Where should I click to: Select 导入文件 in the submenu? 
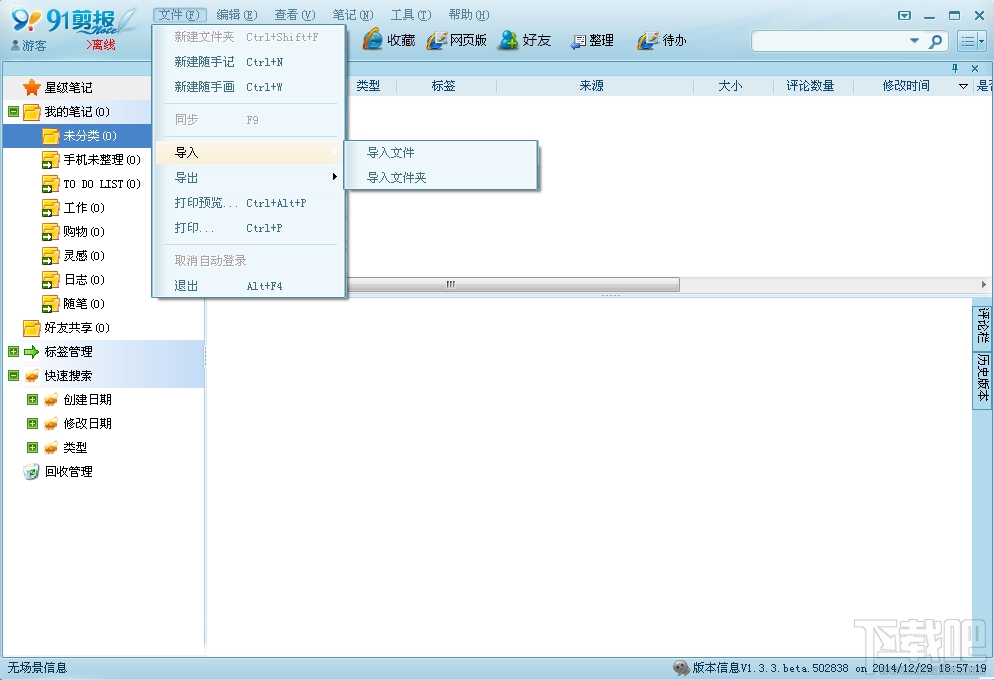[441, 153]
